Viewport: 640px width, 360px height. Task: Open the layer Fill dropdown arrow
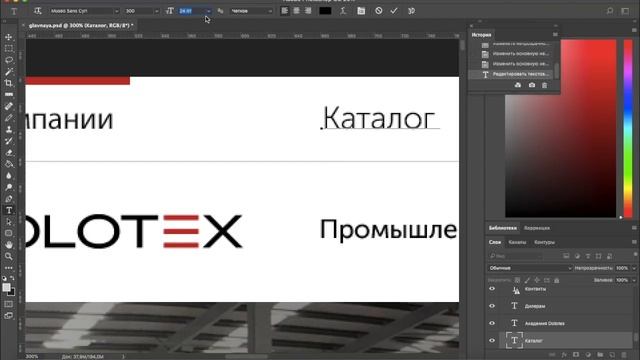coord(634,280)
